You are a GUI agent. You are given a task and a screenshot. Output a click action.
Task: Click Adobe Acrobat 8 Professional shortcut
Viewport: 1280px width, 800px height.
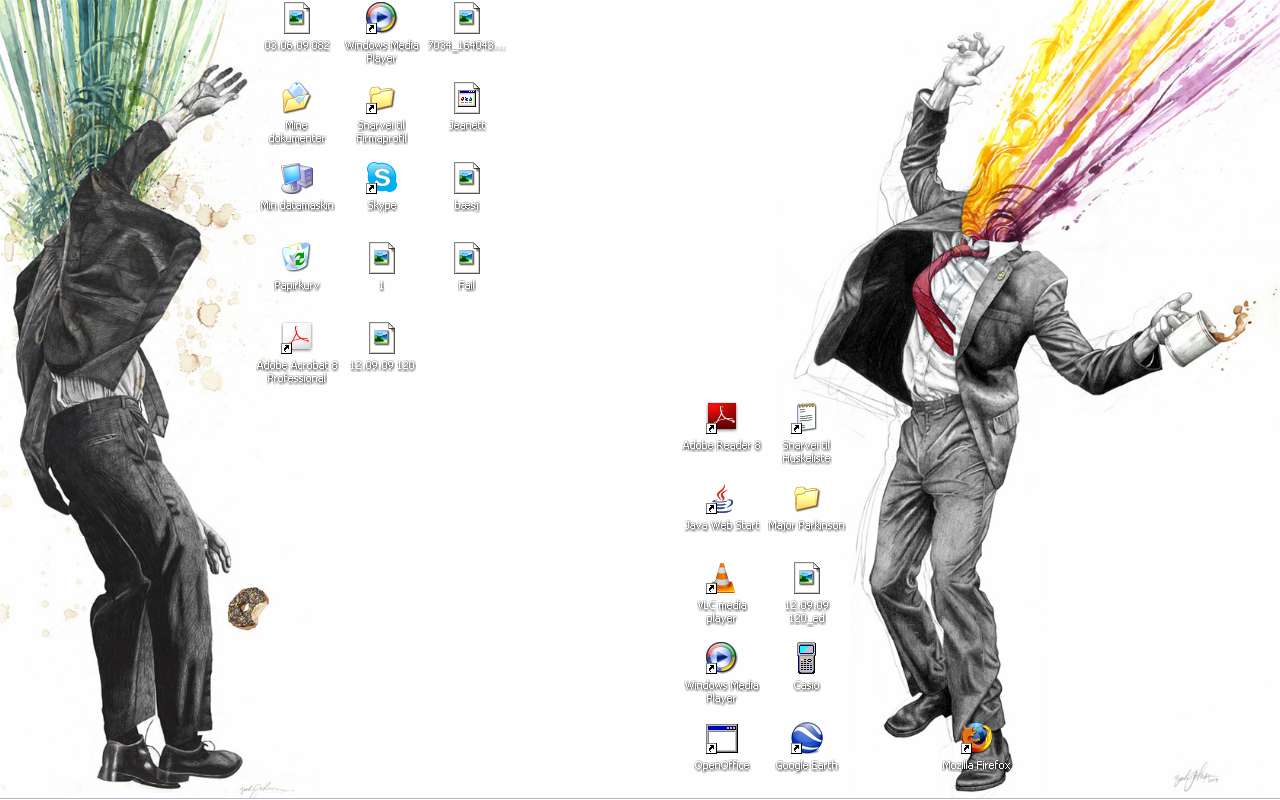[x=297, y=338]
